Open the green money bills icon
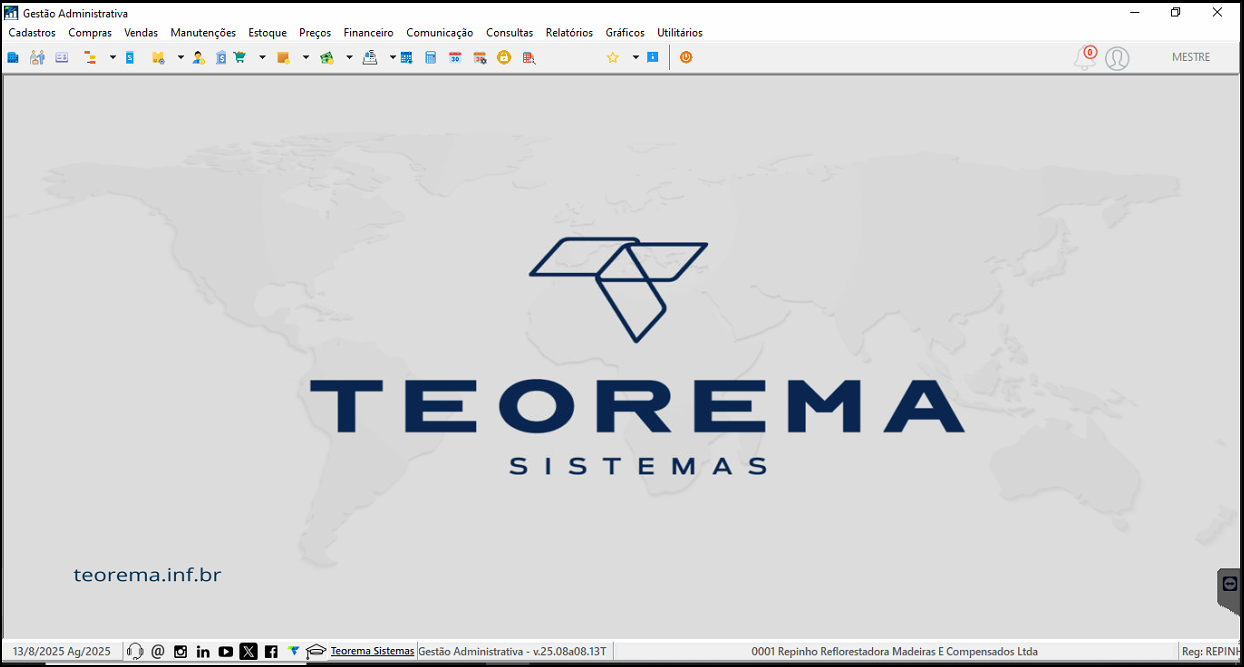Screen dimensions: 1244x667 (327, 58)
